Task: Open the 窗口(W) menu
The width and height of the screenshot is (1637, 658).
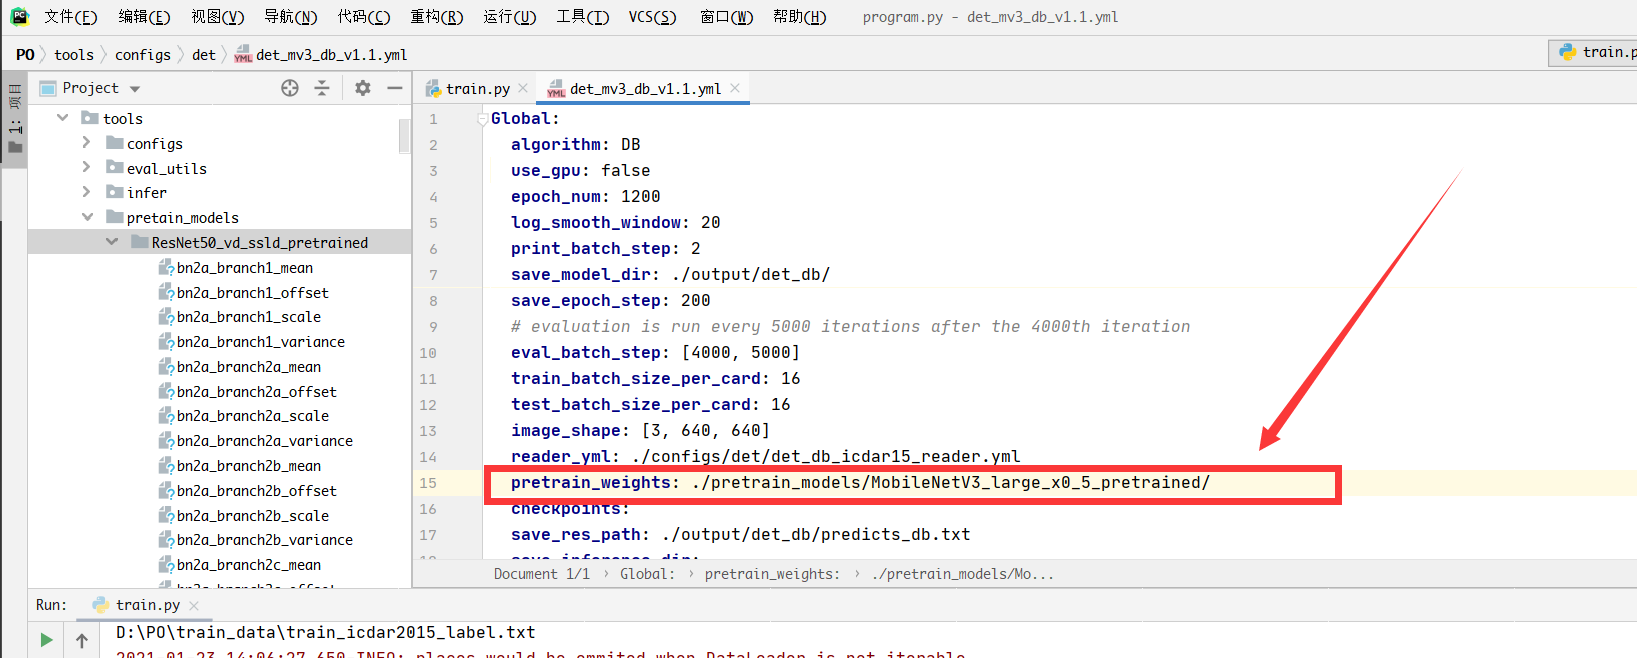Action: [x=726, y=16]
